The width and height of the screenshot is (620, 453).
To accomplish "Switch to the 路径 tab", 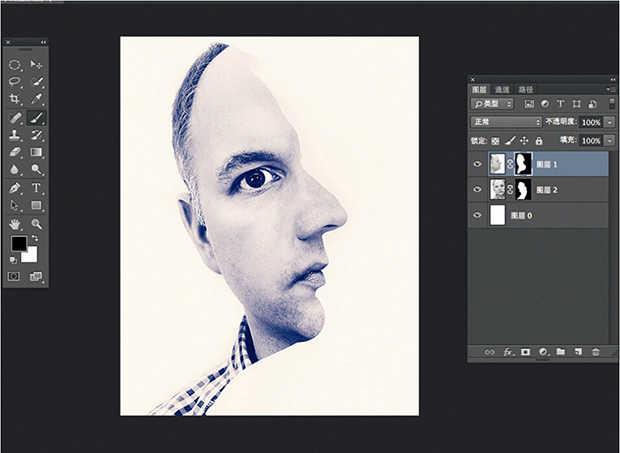I will click(x=526, y=89).
